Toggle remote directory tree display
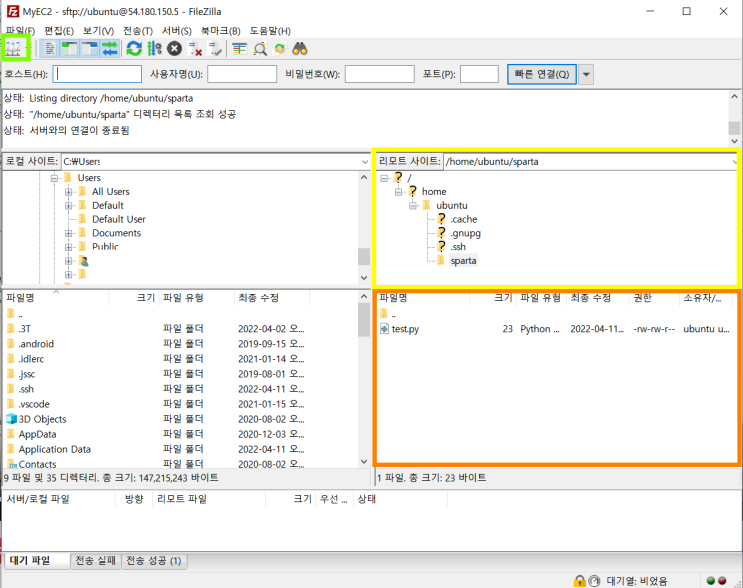The image size is (743, 588). tap(90, 49)
